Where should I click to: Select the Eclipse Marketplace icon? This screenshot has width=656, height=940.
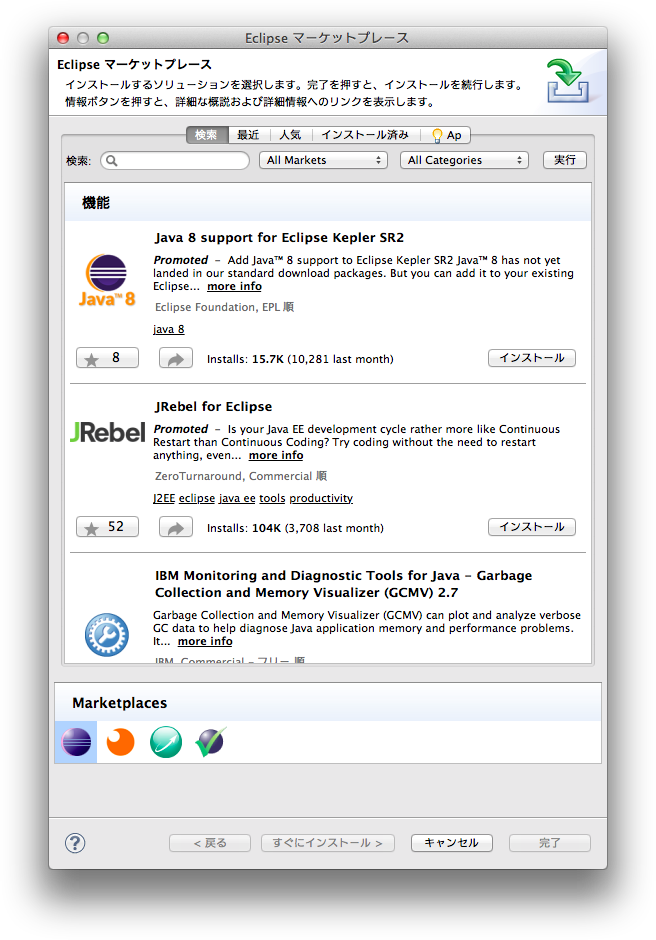[76, 742]
